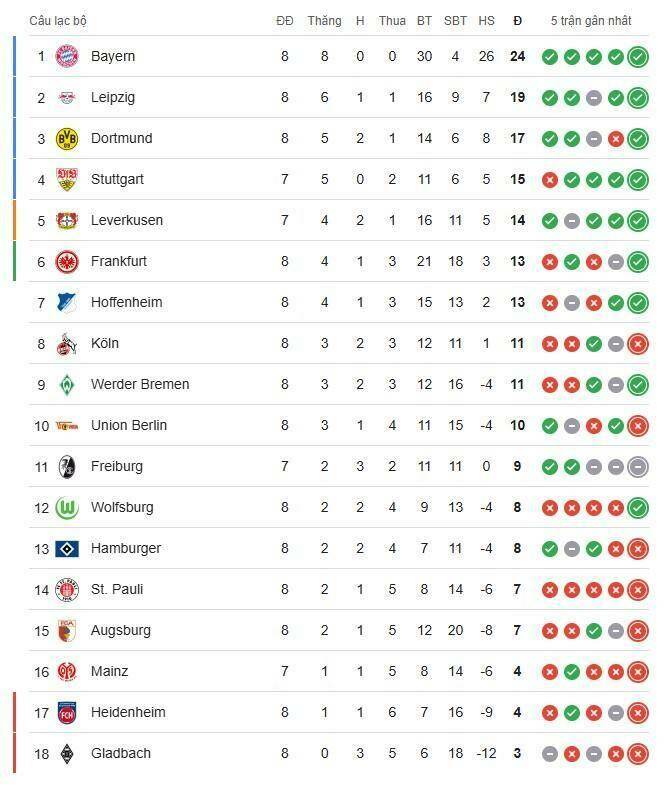Click the Wolfsburg green logo

click(x=67, y=507)
